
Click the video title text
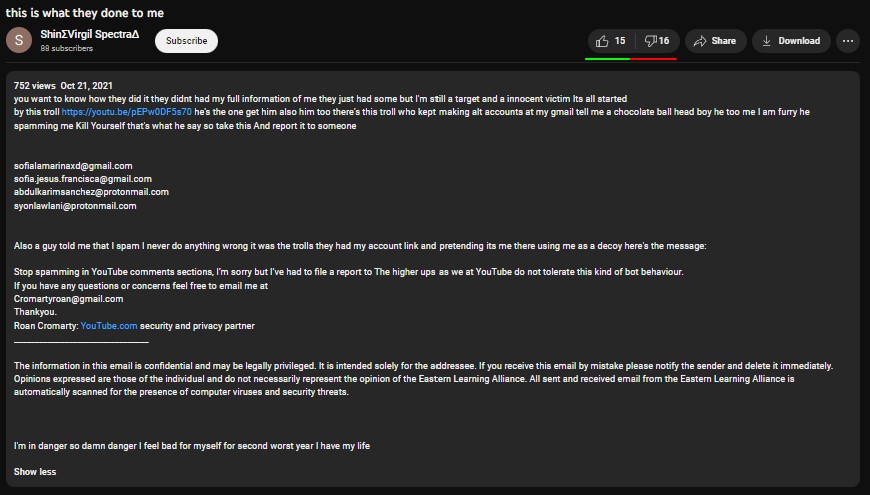(85, 13)
